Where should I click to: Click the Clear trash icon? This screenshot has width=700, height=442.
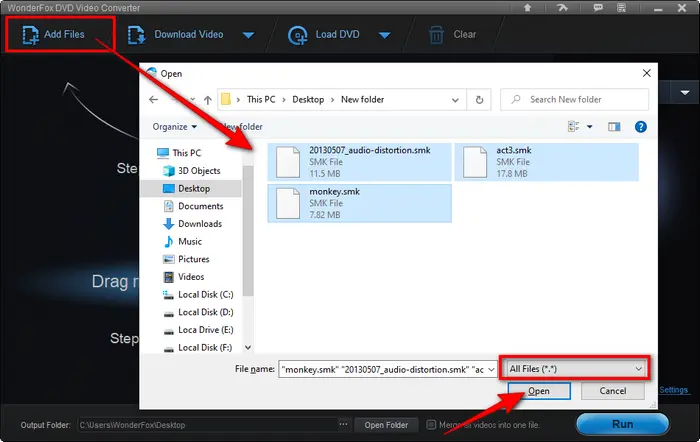[x=436, y=35]
